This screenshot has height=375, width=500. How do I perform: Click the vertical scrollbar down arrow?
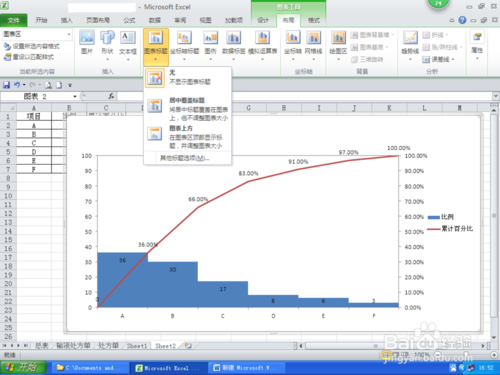point(494,337)
